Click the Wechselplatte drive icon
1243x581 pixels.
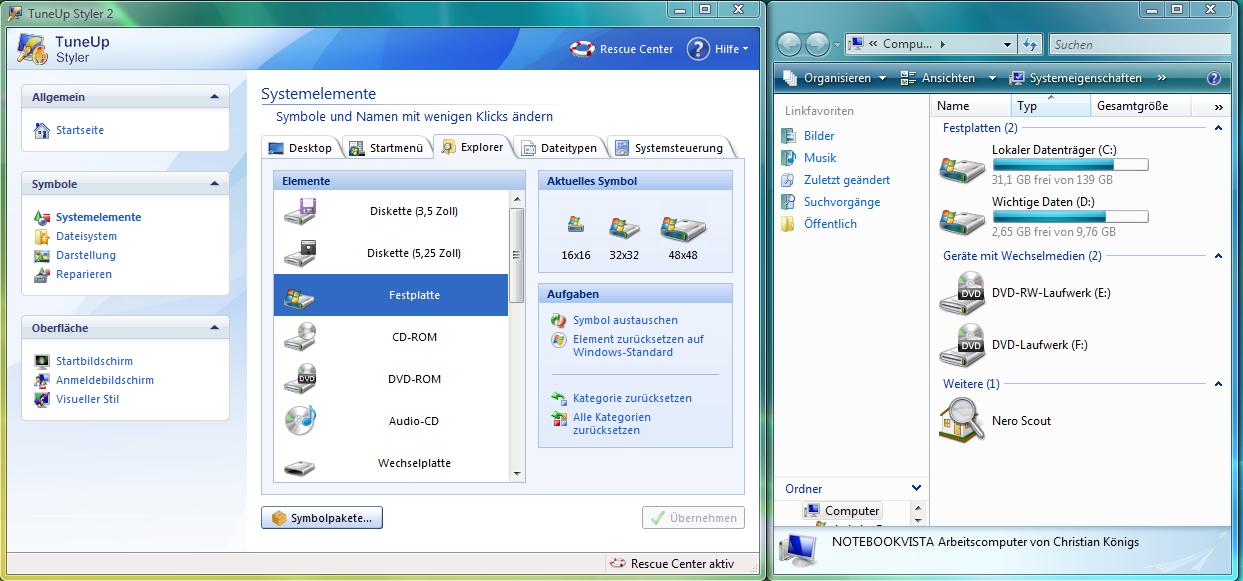[300, 465]
